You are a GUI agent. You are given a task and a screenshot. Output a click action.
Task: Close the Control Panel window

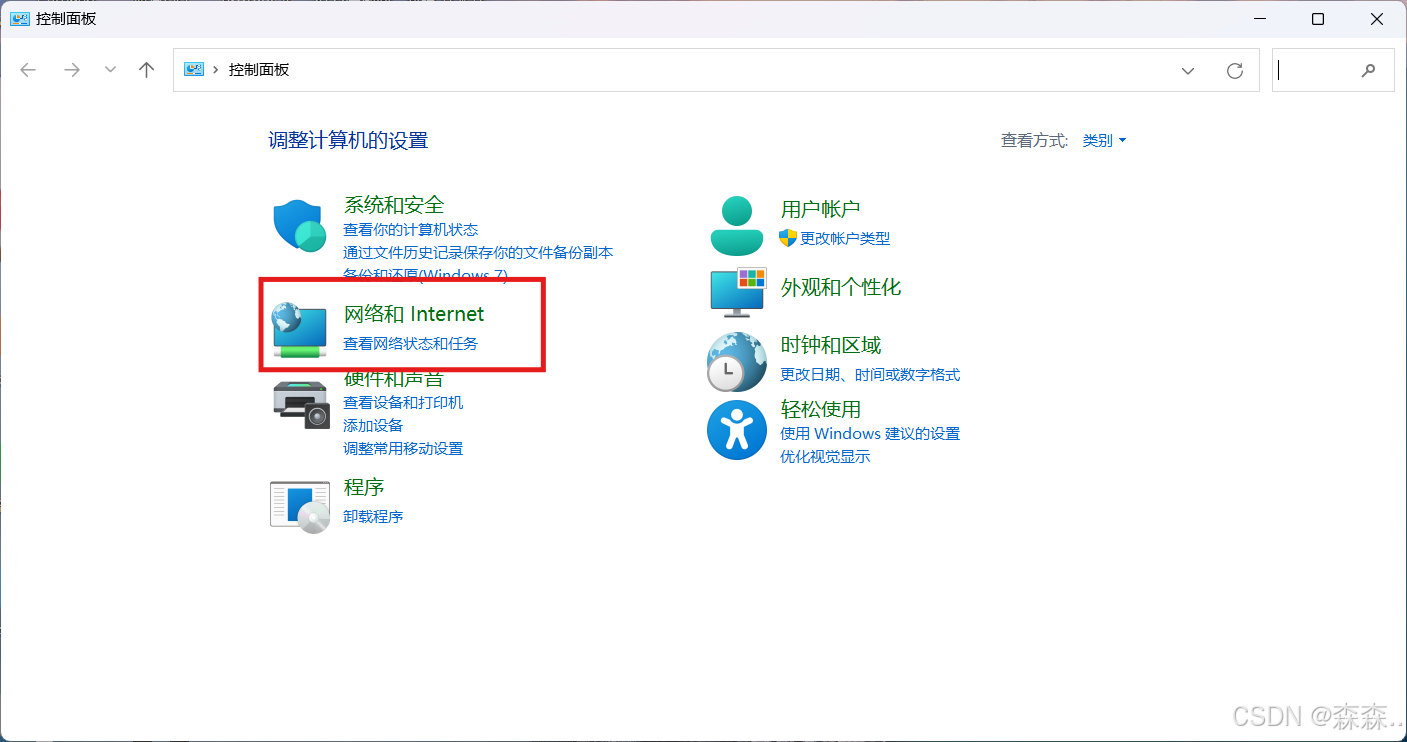[1377, 19]
